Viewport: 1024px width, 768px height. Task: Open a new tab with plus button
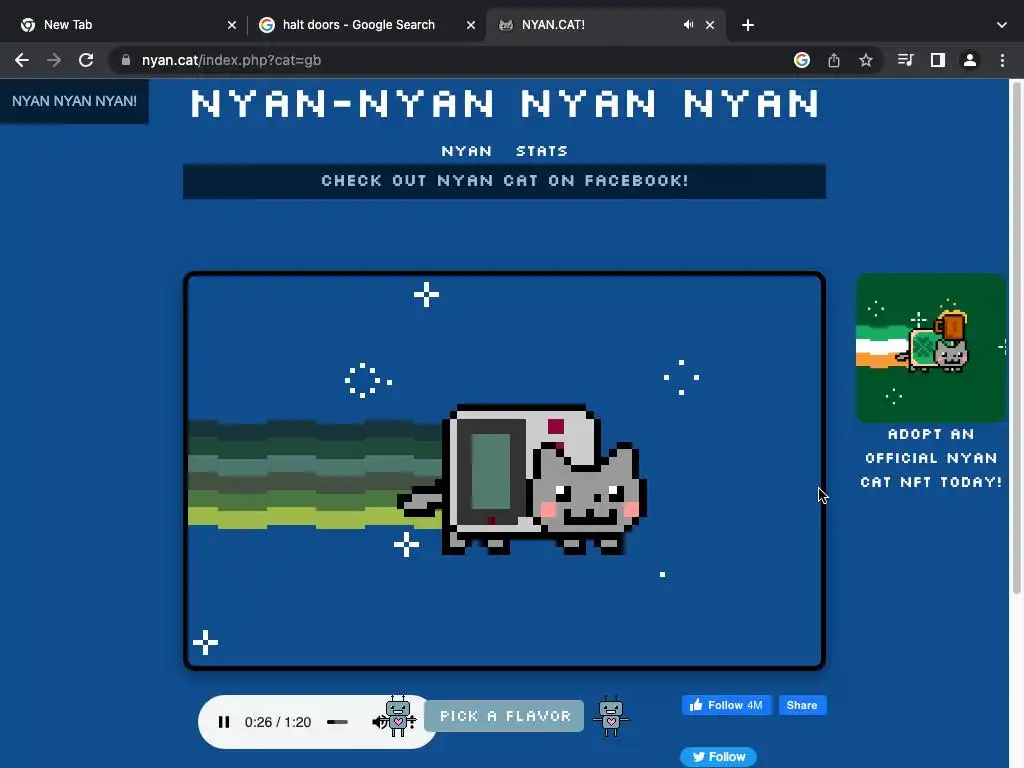(x=748, y=25)
